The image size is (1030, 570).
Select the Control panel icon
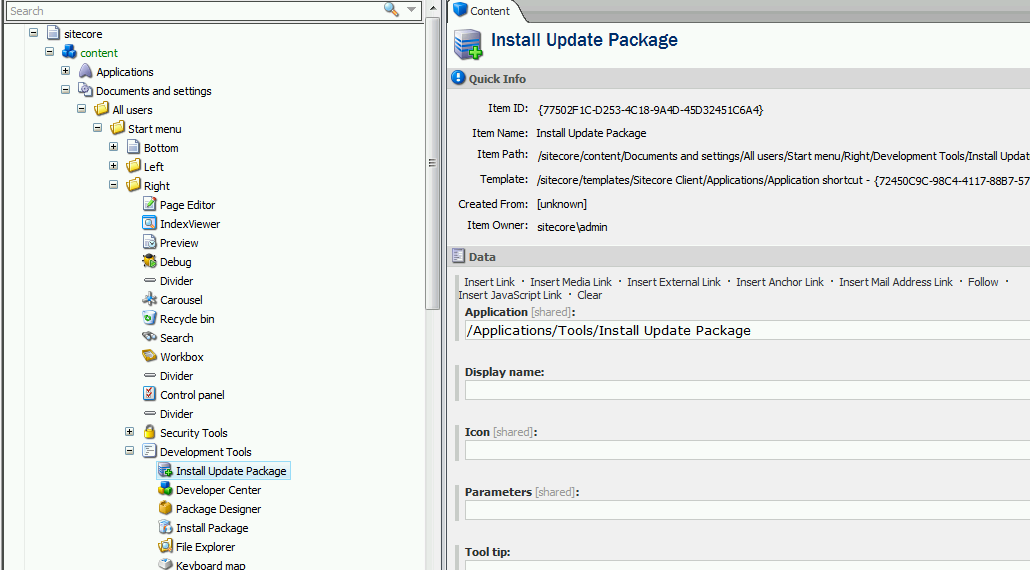click(x=149, y=395)
